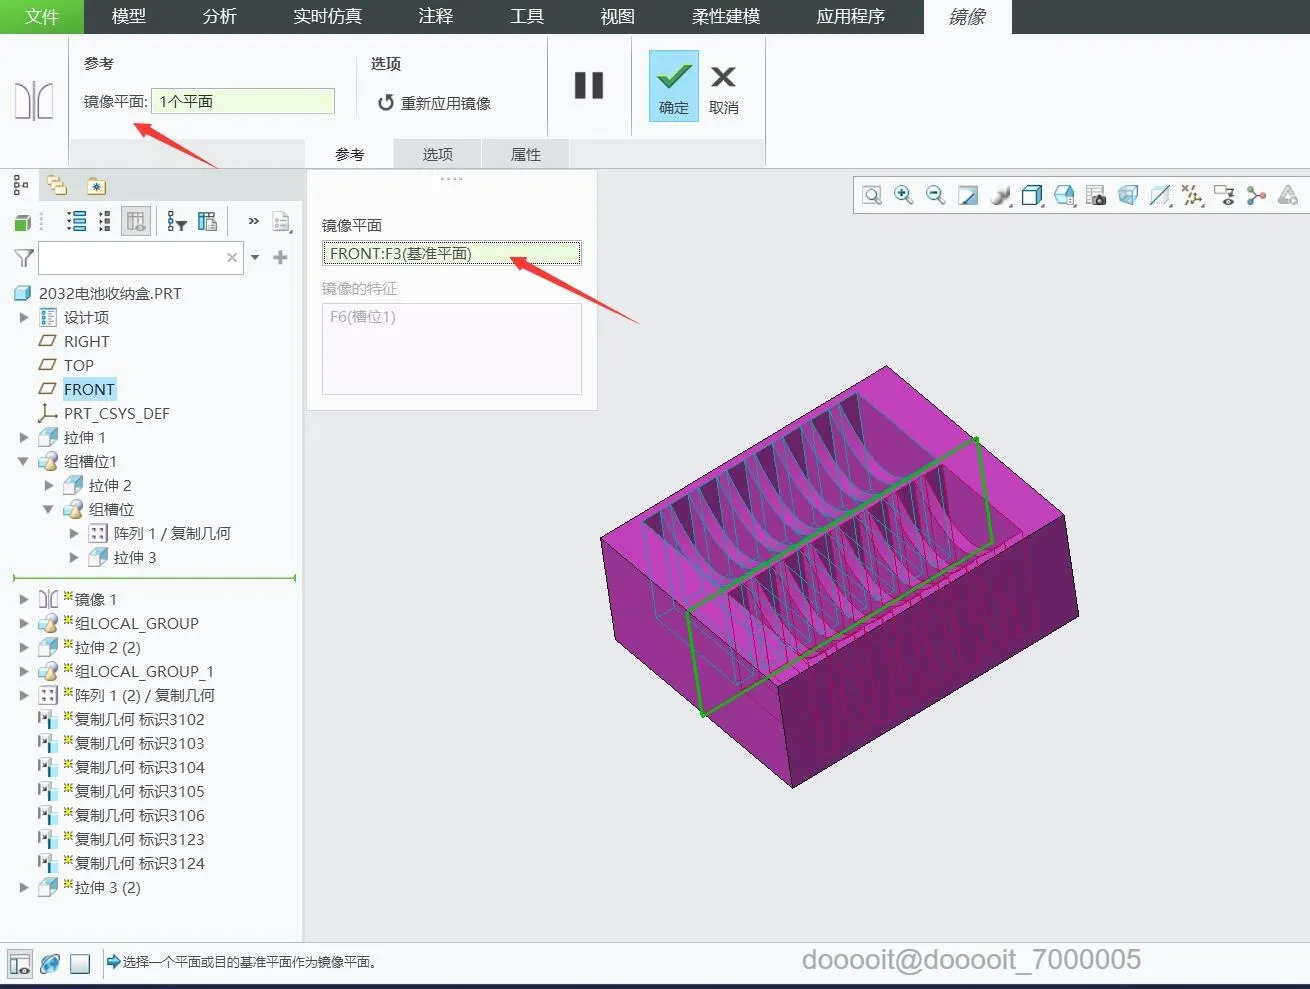The width and height of the screenshot is (1310, 989).
Task: Click the Zoom In magnifier icon
Action: [x=904, y=195]
